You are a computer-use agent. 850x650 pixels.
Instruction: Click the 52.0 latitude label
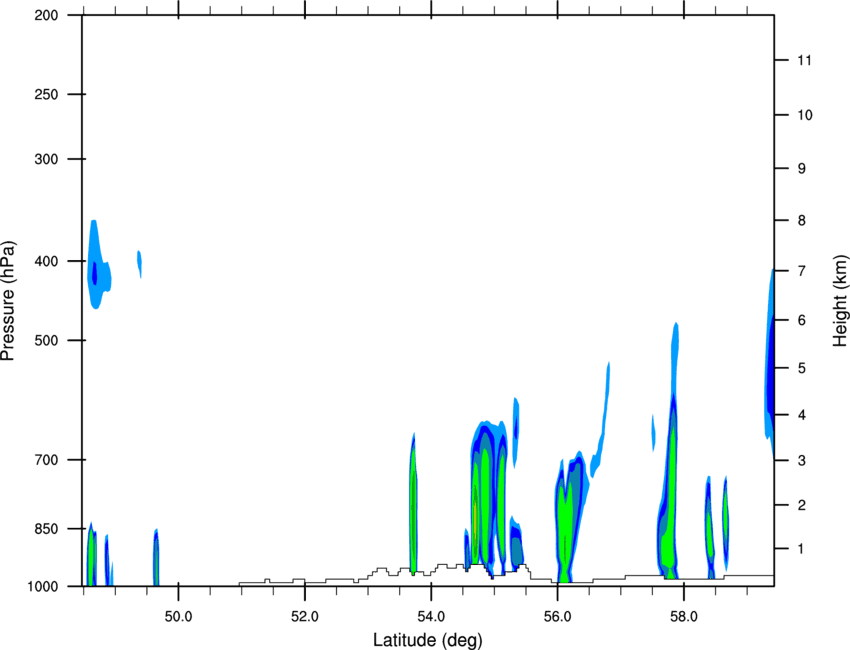coord(305,617)
